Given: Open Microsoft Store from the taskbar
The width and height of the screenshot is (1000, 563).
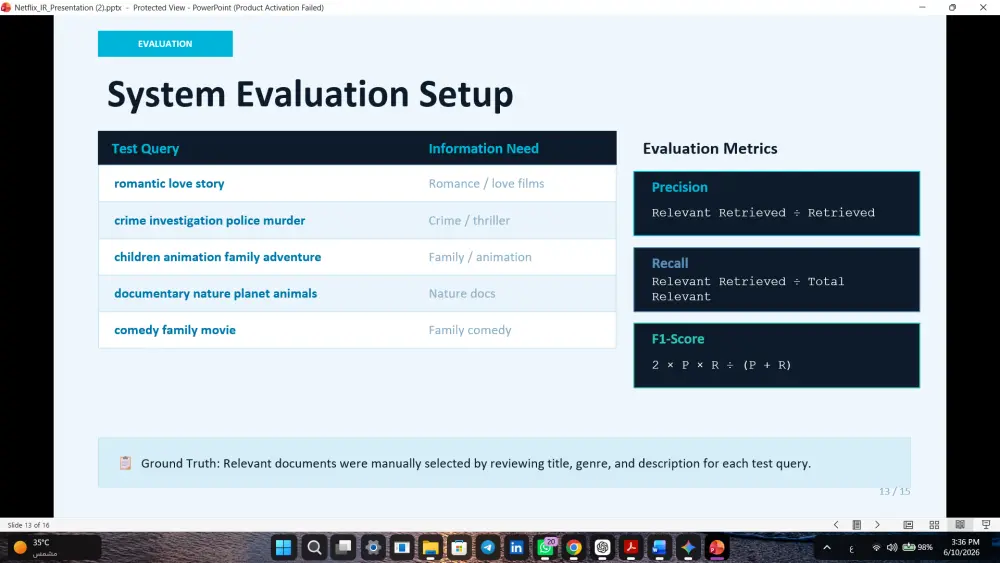Looking at the screenshot, I should pos(459,548).
